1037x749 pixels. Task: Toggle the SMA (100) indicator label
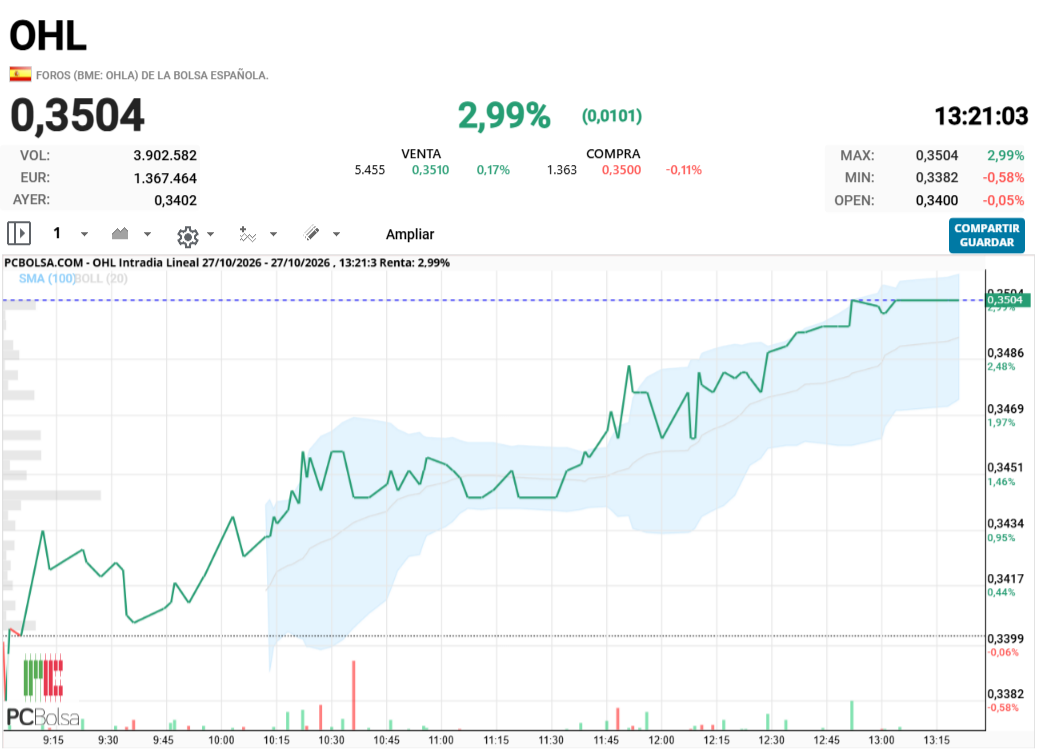pyautogui.click(x=46, y=278)
